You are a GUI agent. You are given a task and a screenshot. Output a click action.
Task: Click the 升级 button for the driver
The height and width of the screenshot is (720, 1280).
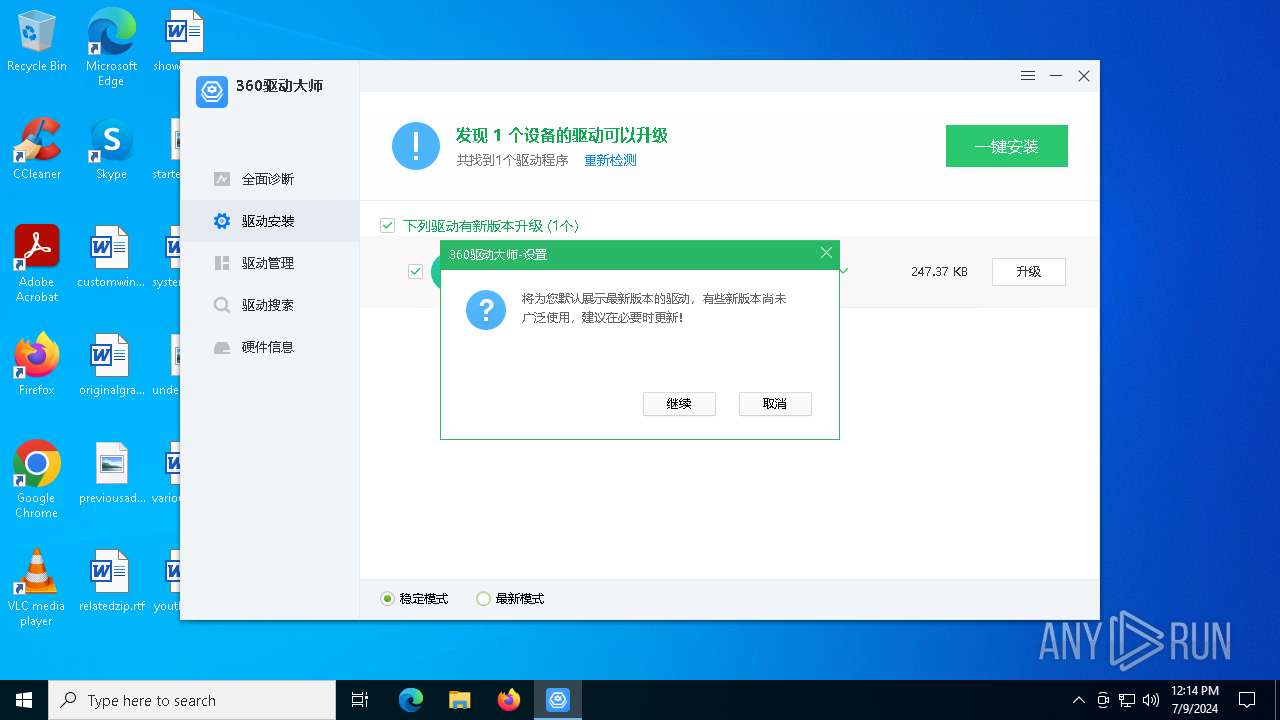pos(1029,271)
